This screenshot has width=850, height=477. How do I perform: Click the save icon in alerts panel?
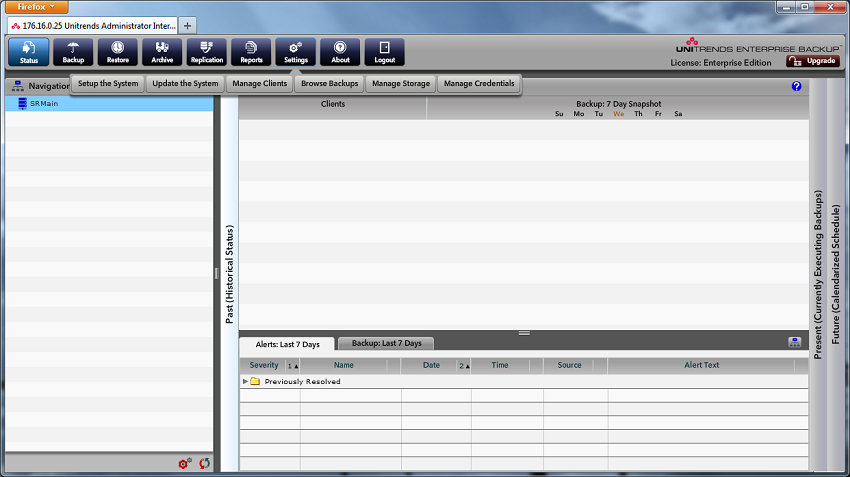tap(795, 342)
